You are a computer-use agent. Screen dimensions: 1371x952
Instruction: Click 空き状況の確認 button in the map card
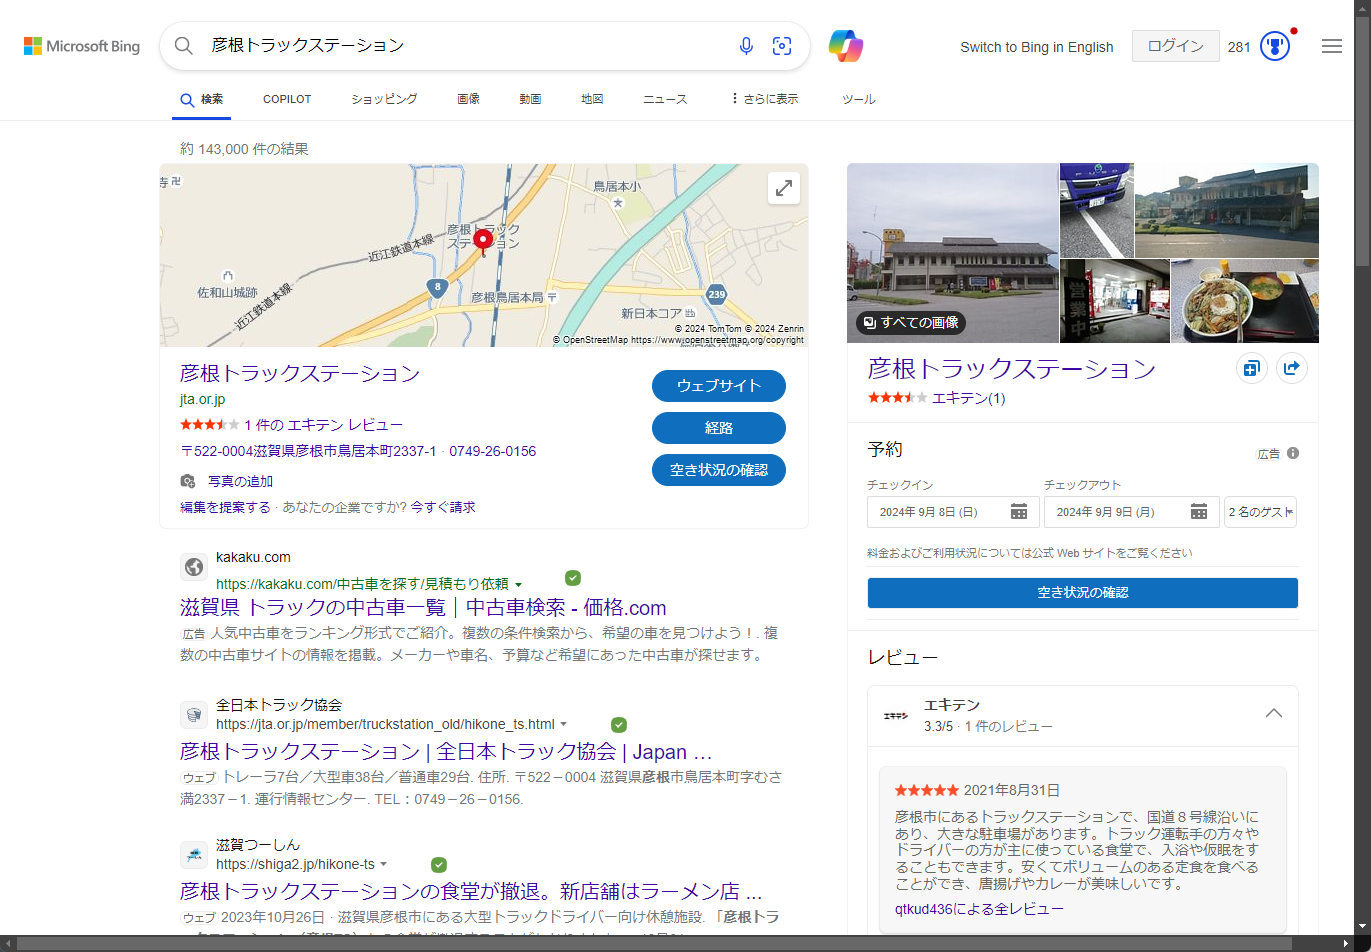click(719, 470)
